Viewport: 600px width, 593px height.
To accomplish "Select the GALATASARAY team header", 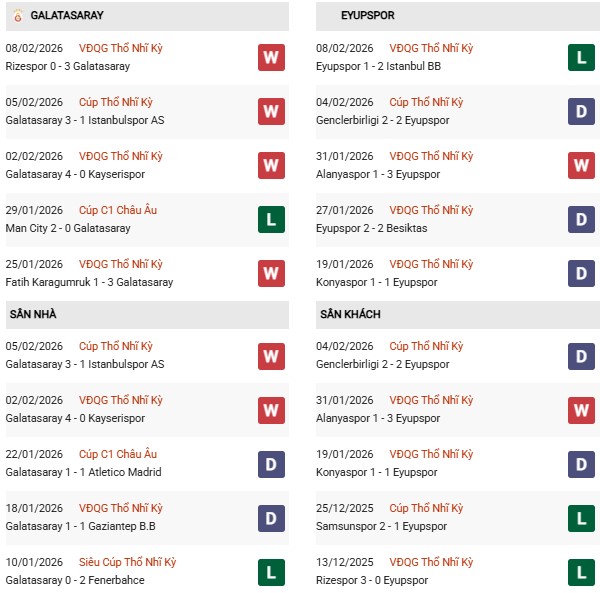I will tap(67, 16).
